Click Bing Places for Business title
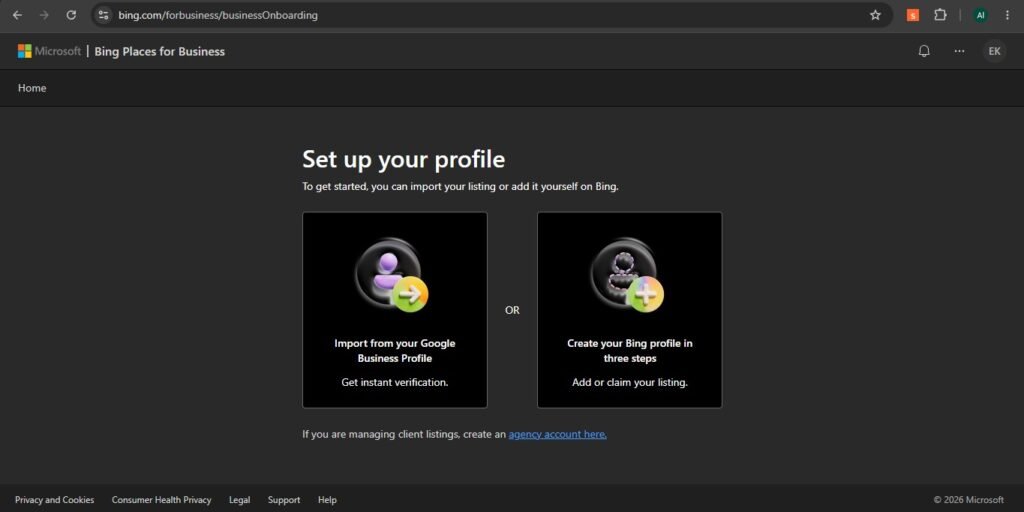 159,52
